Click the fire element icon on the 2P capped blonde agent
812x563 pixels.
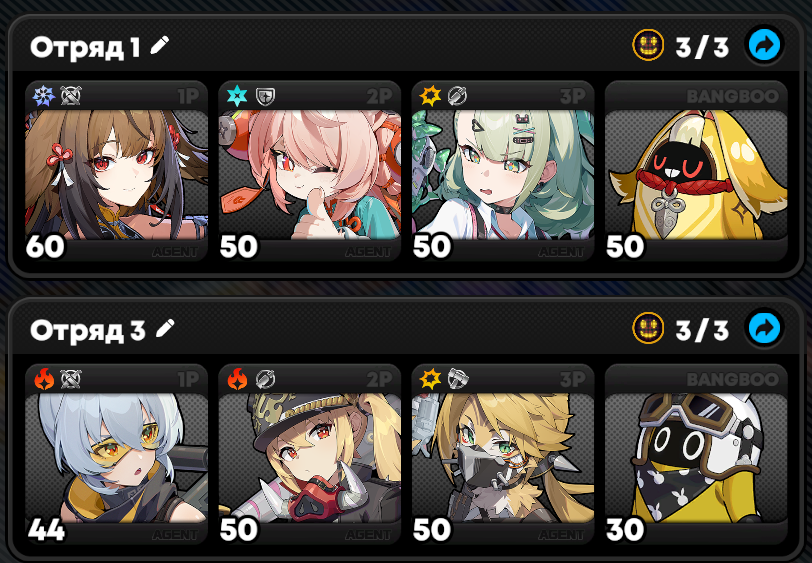pyautogui.click(x=237, y=379)
